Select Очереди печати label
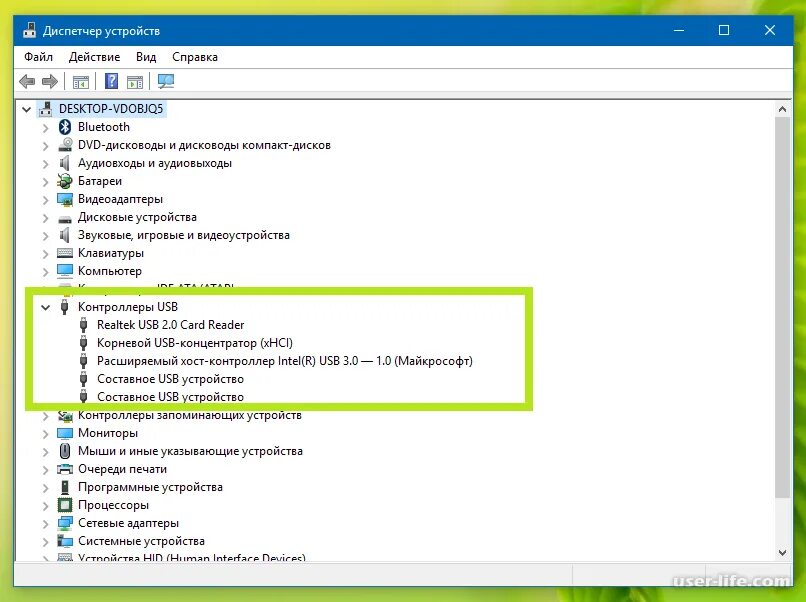 coord(122,469)
